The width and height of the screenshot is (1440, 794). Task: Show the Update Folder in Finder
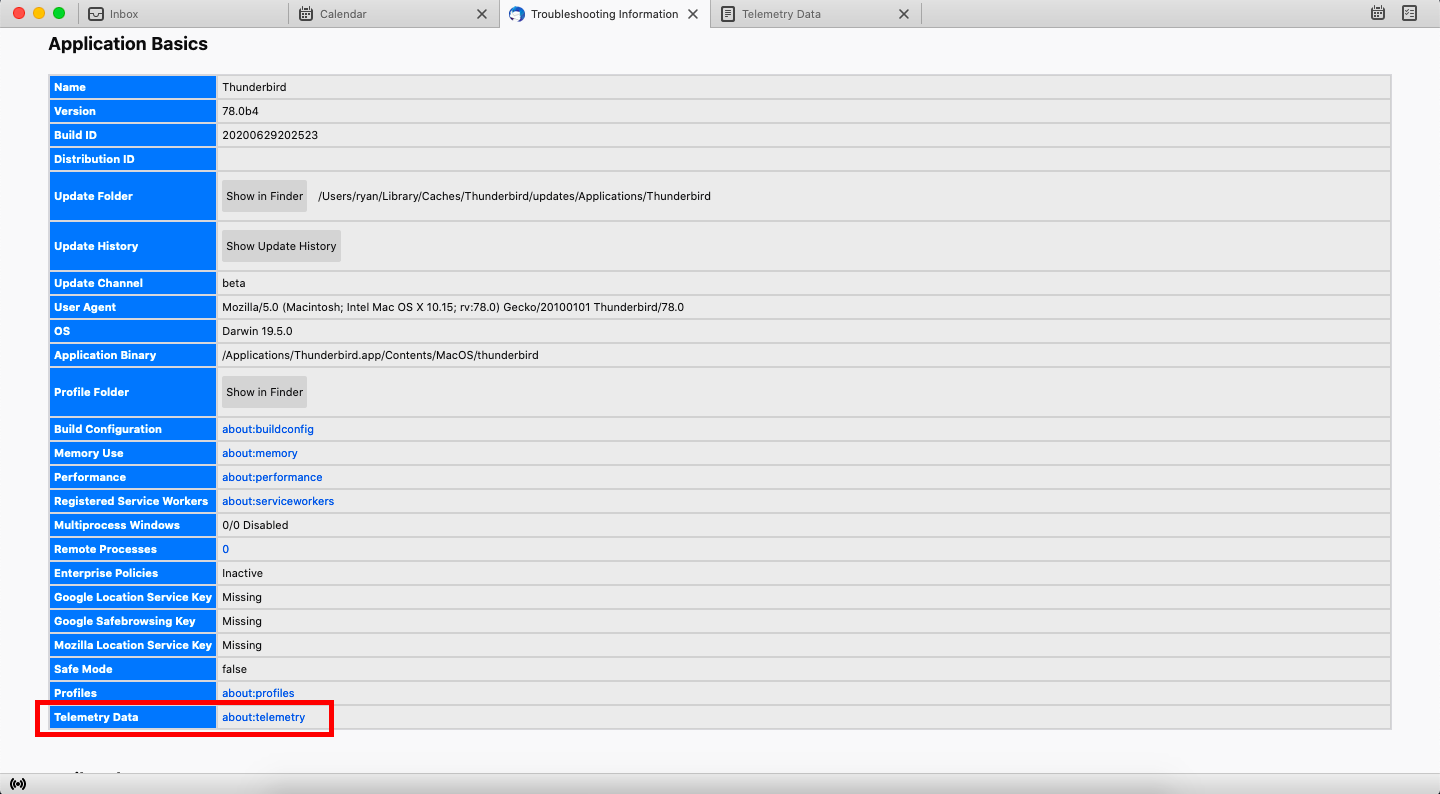tap(263, 196)
